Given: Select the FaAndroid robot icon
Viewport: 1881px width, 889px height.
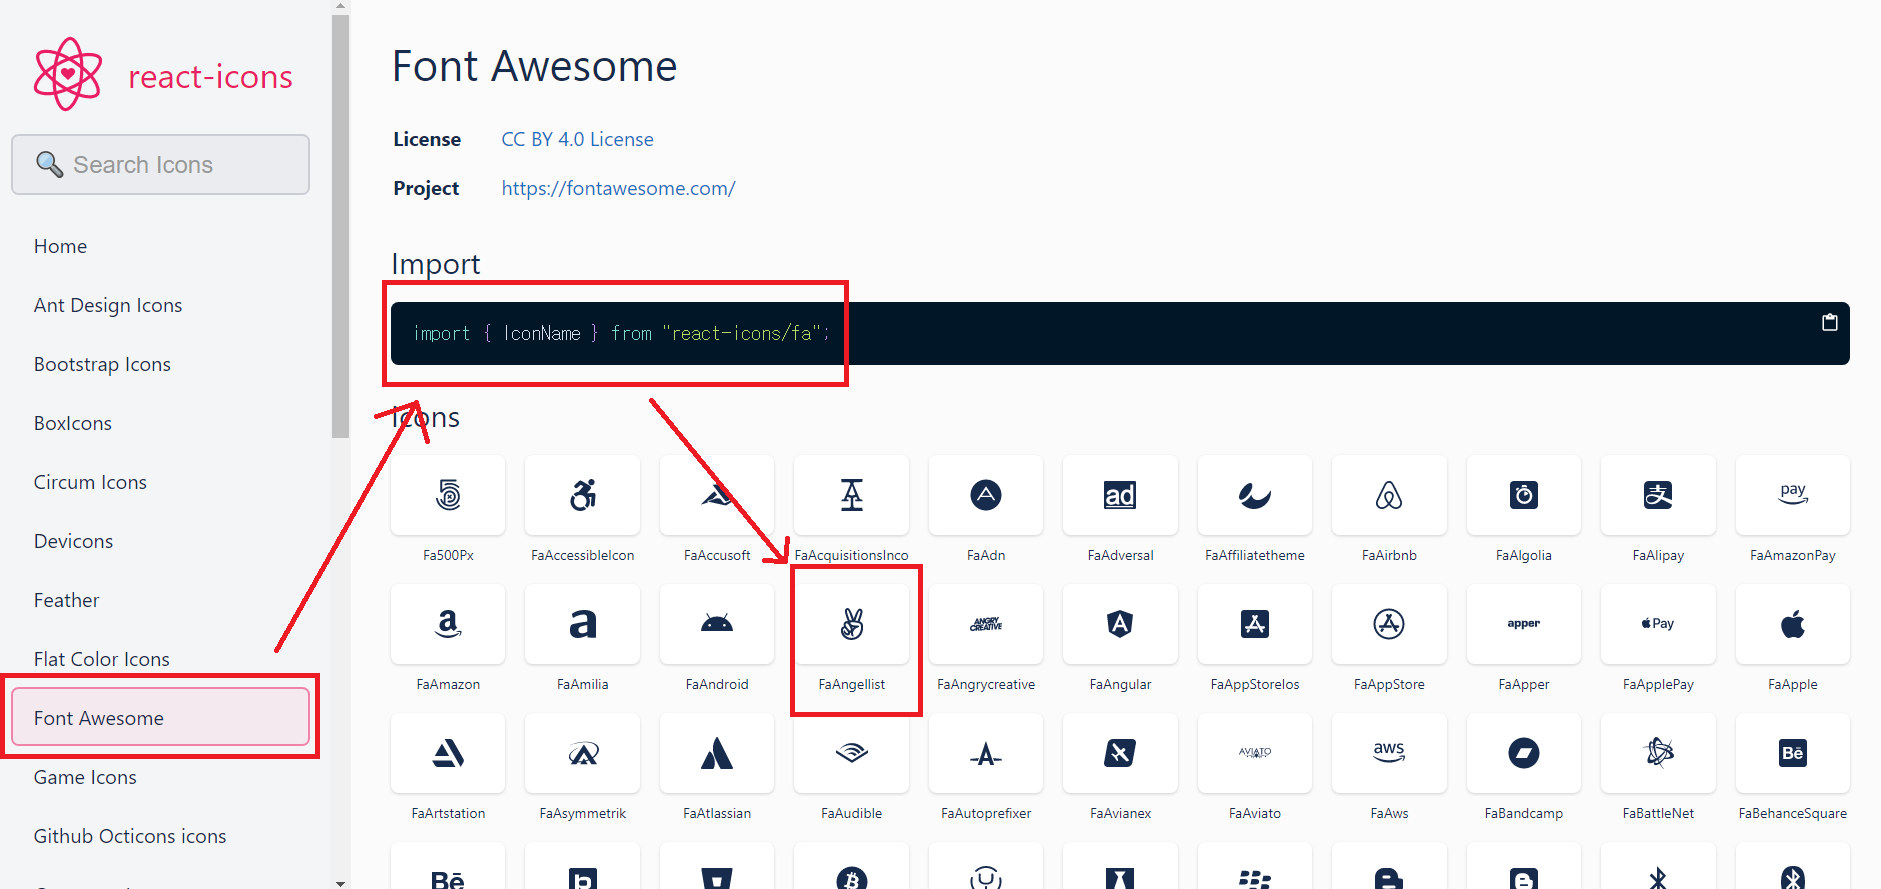Looking at the screenshot, I should click(717, 624).
